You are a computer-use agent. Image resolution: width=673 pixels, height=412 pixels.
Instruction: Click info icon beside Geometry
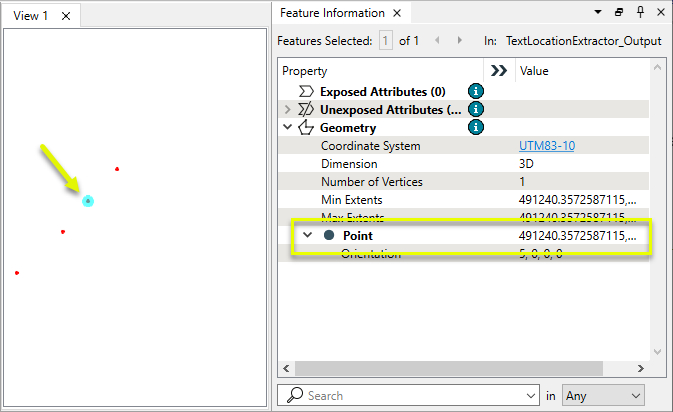(x=476, y=127)
